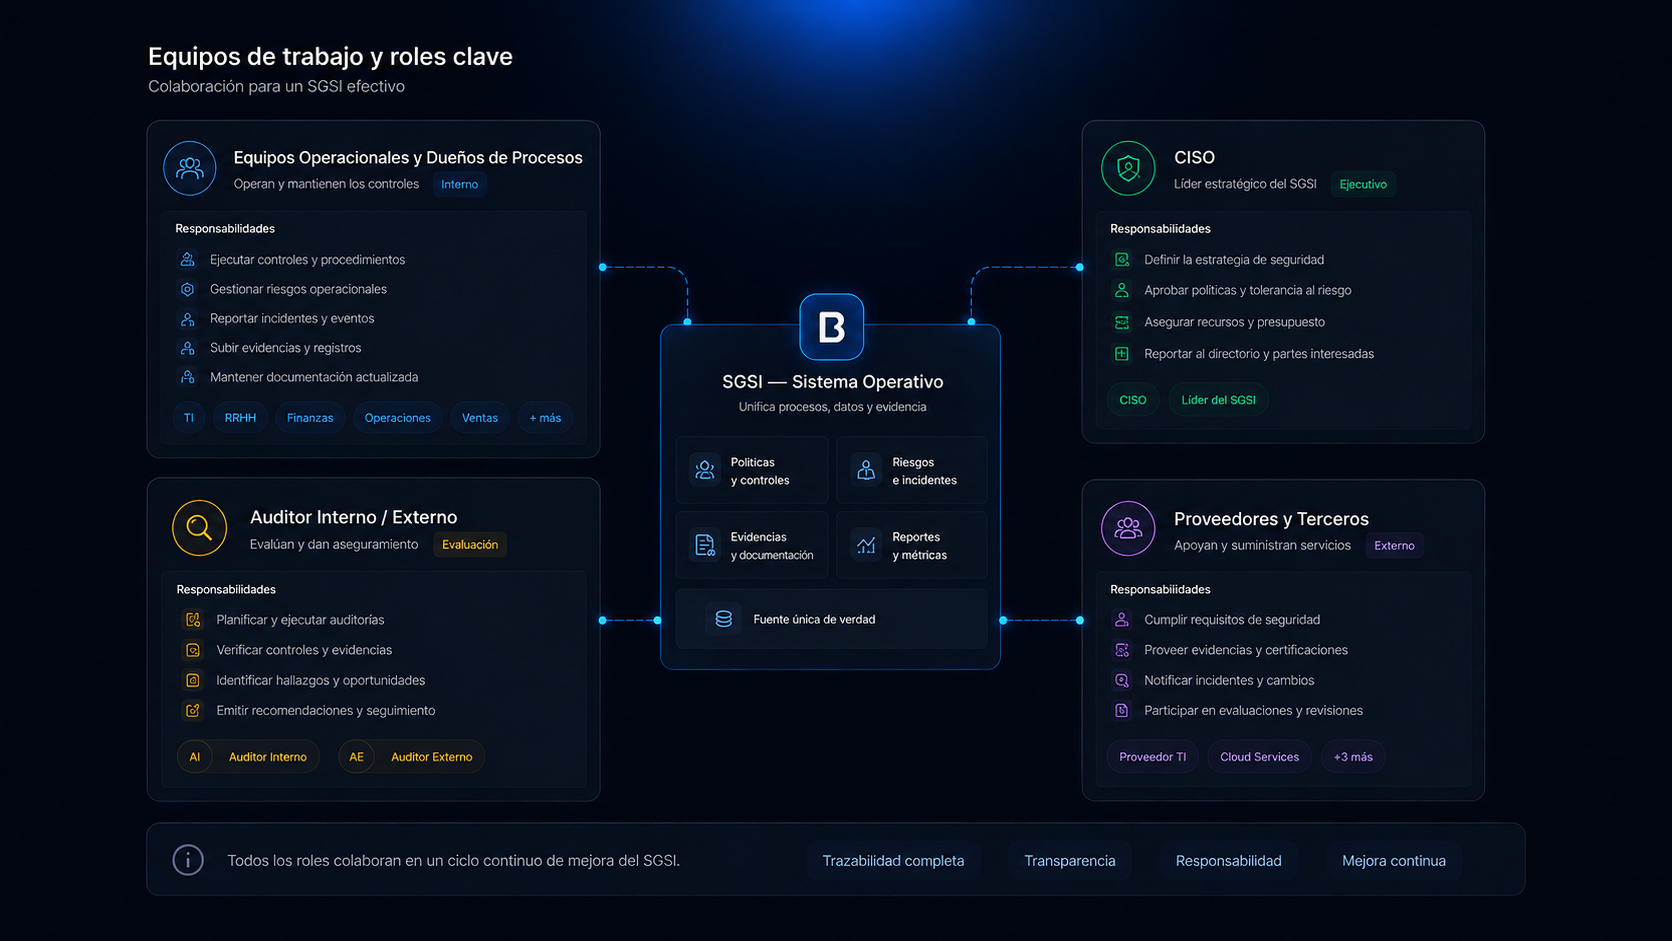1672x941 pixels.
Task: Click icon beside Reportar incidentes y eventos
Action: [187, 318]
